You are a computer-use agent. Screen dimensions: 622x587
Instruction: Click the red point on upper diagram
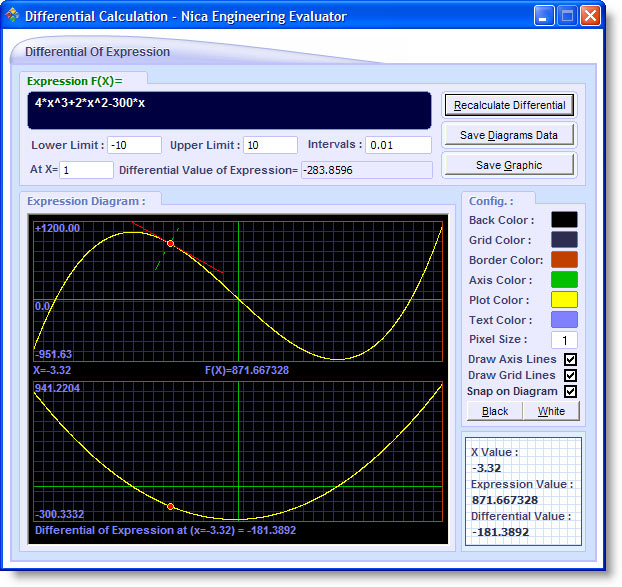pos(171,244)
